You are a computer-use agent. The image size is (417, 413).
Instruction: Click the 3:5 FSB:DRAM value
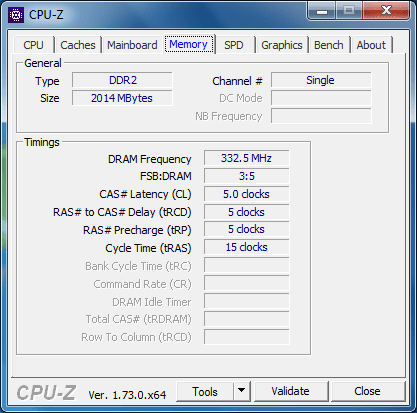pos(247,176)
